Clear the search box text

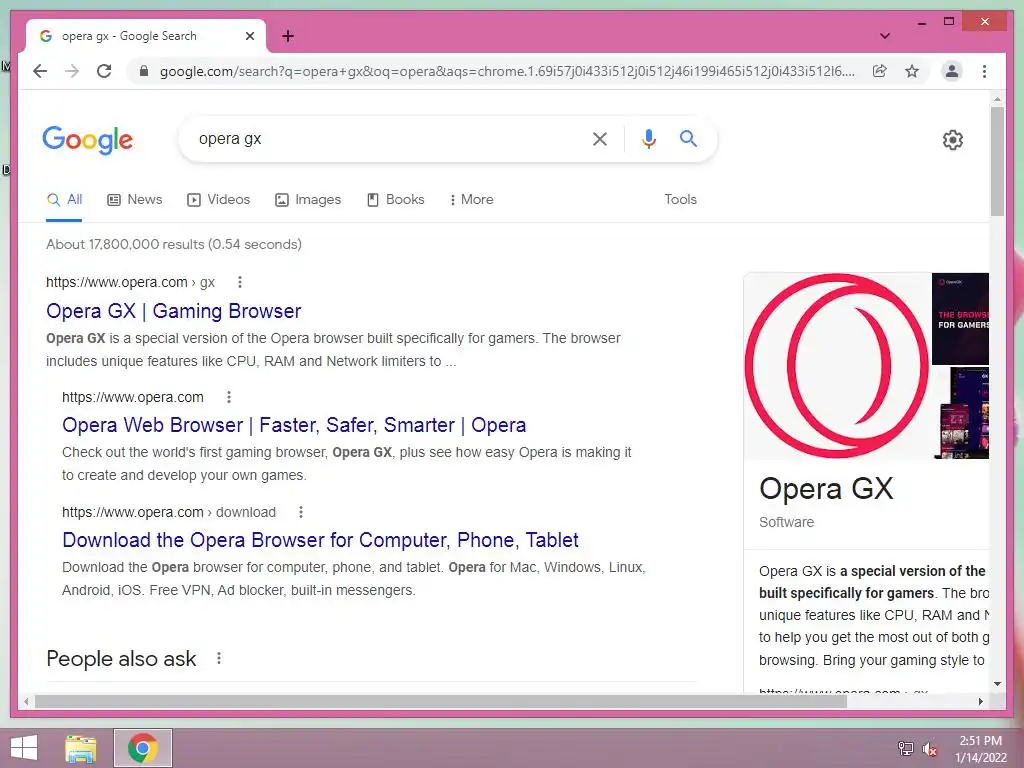coord(600,138)
